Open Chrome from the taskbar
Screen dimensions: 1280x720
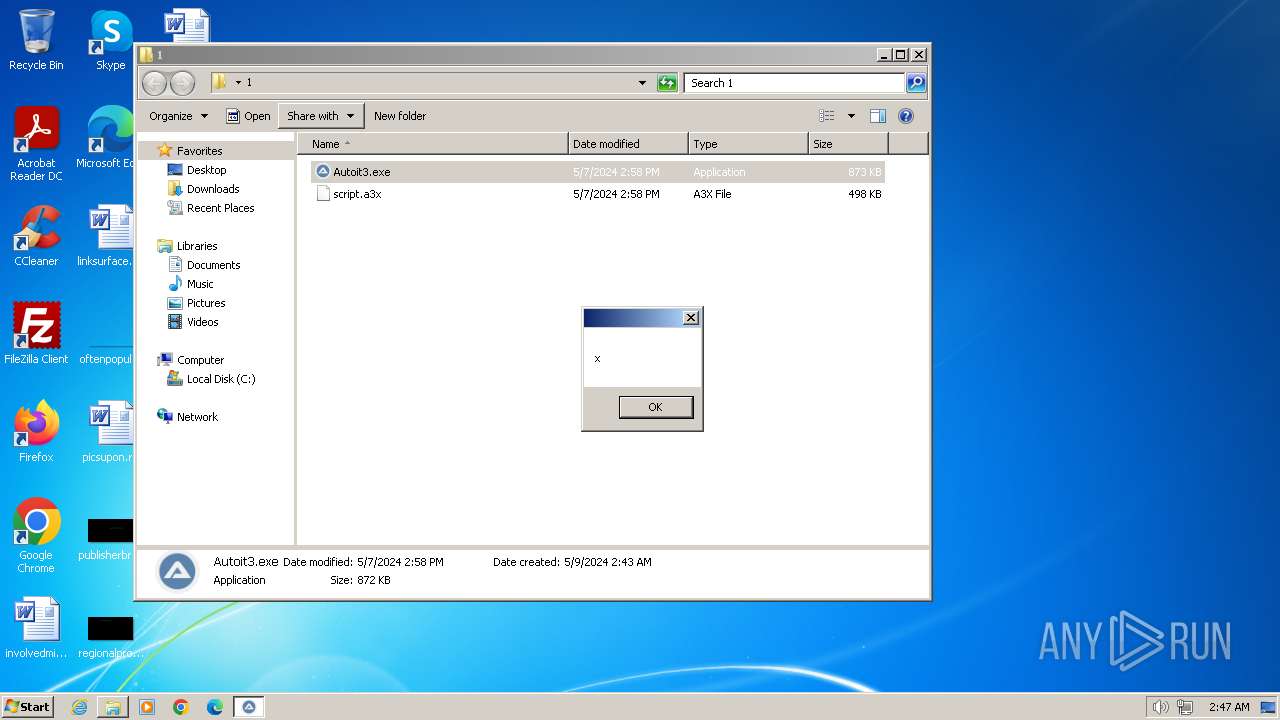(x=181, y=707)
